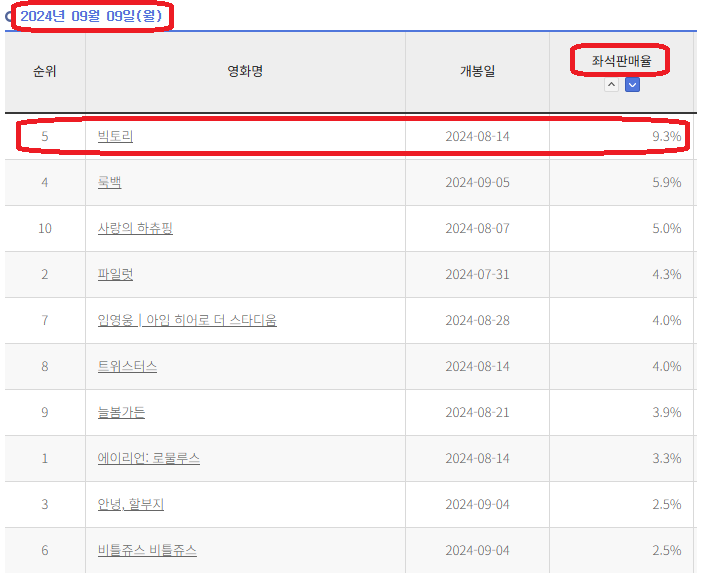The height and width of the screenshot is (573, 701).
Task: Open the 사랑의 하츄핑 movie link
Action: pos(135,228)
